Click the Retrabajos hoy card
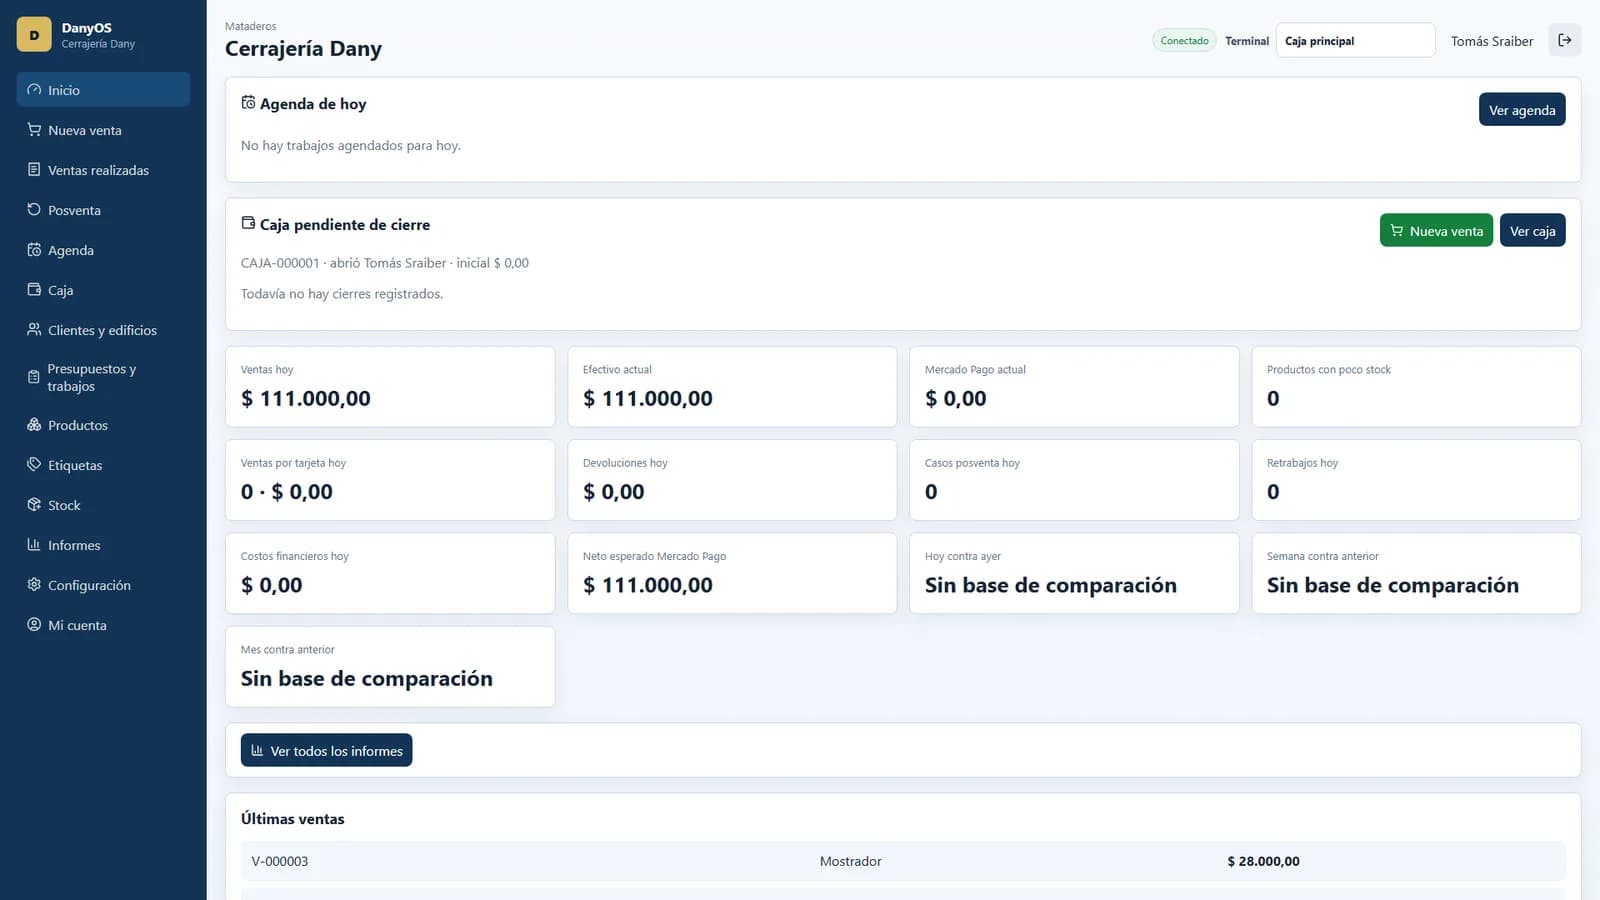This screenshot has width=1600, height=900. (1416, 480)
